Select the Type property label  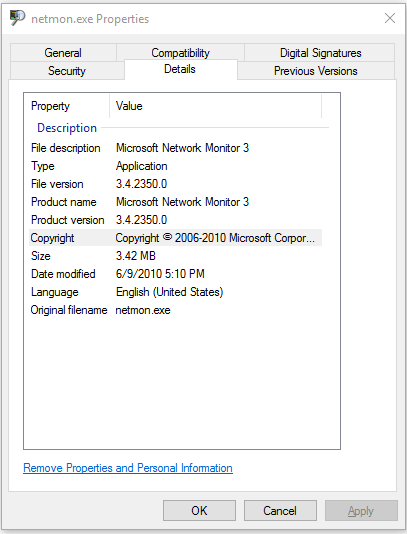(x=43, y=166)
